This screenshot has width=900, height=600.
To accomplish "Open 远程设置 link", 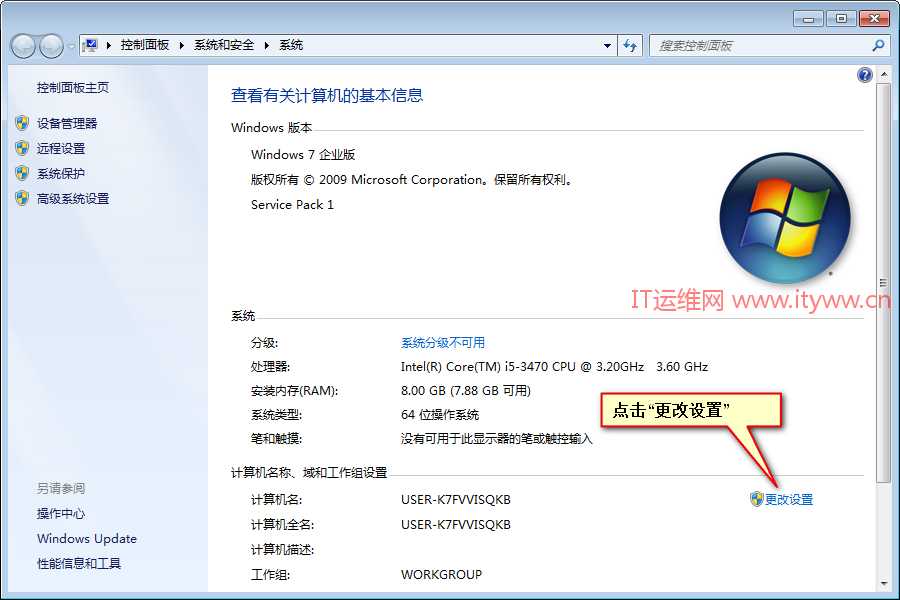I will [61, 149].
